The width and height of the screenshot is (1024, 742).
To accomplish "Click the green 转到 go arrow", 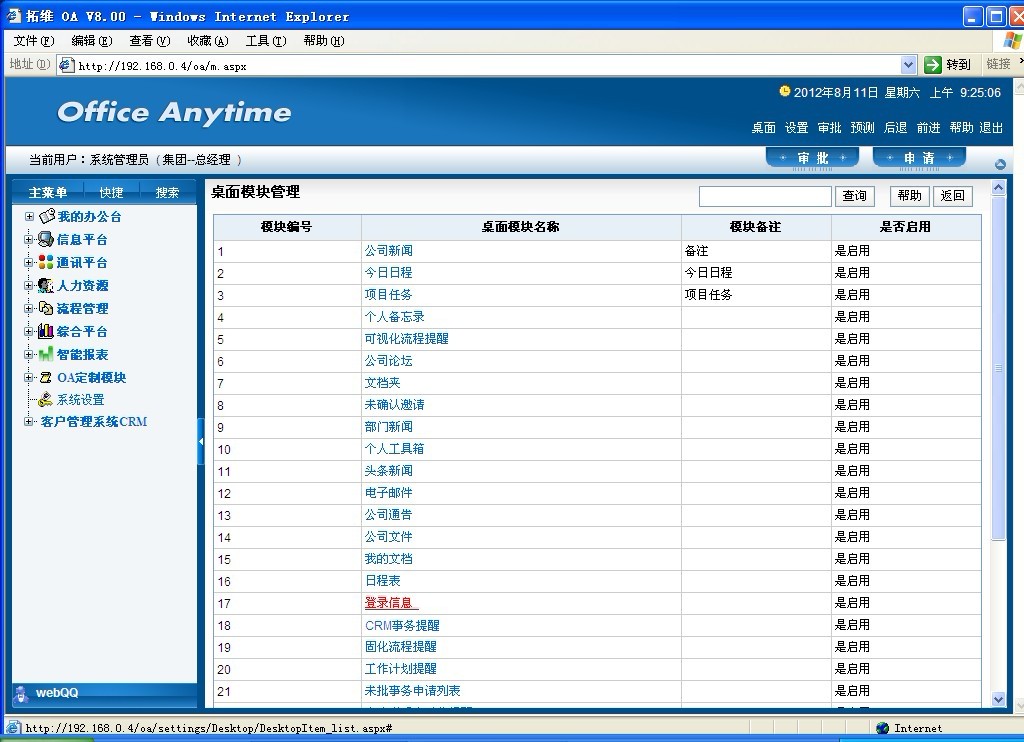I will pyautogui.click(x=933, y=65).
